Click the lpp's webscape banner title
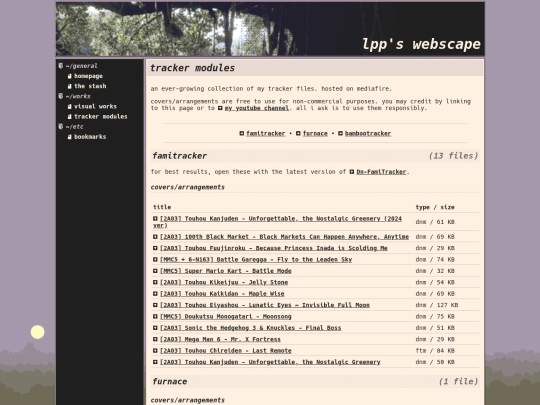Screen dimensions: 540x405 [421, 44]
